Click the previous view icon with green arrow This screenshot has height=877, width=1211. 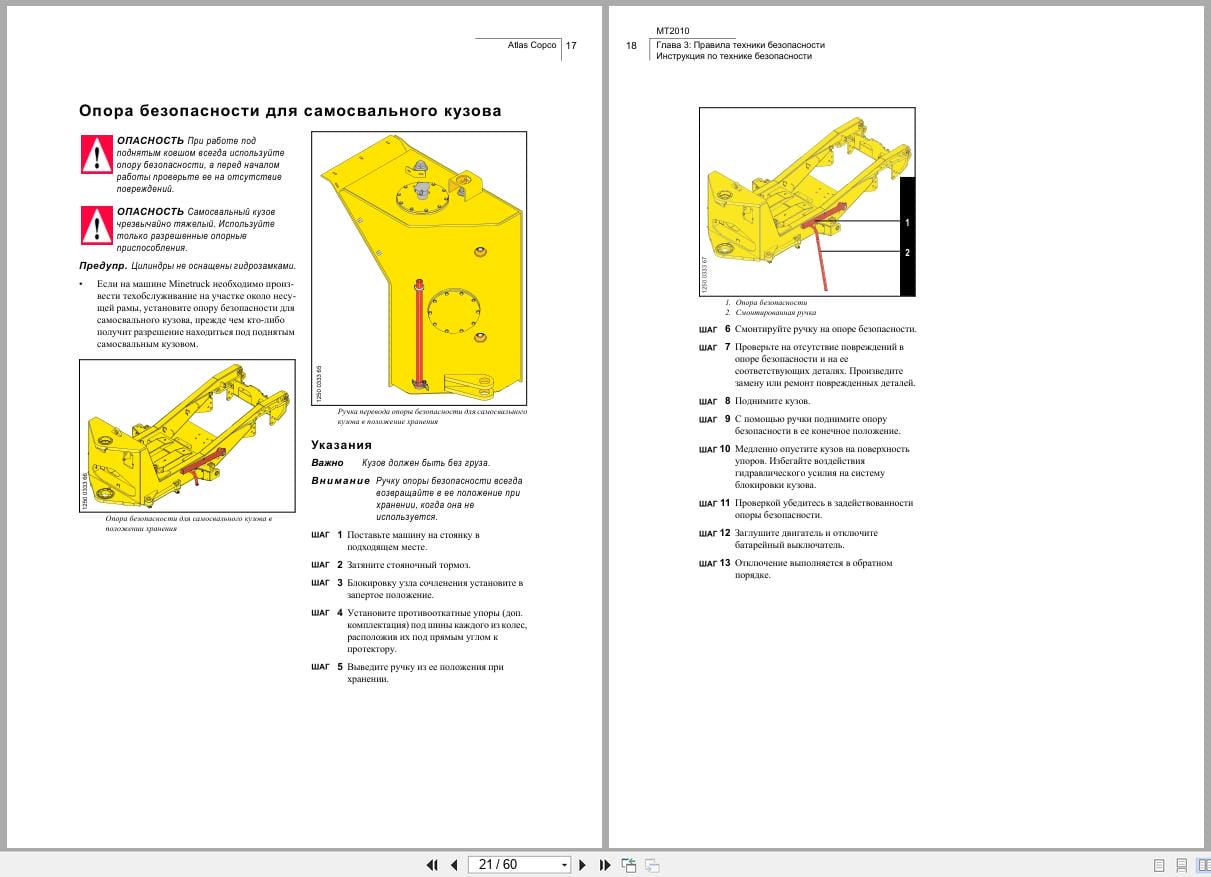coord(629,863)
